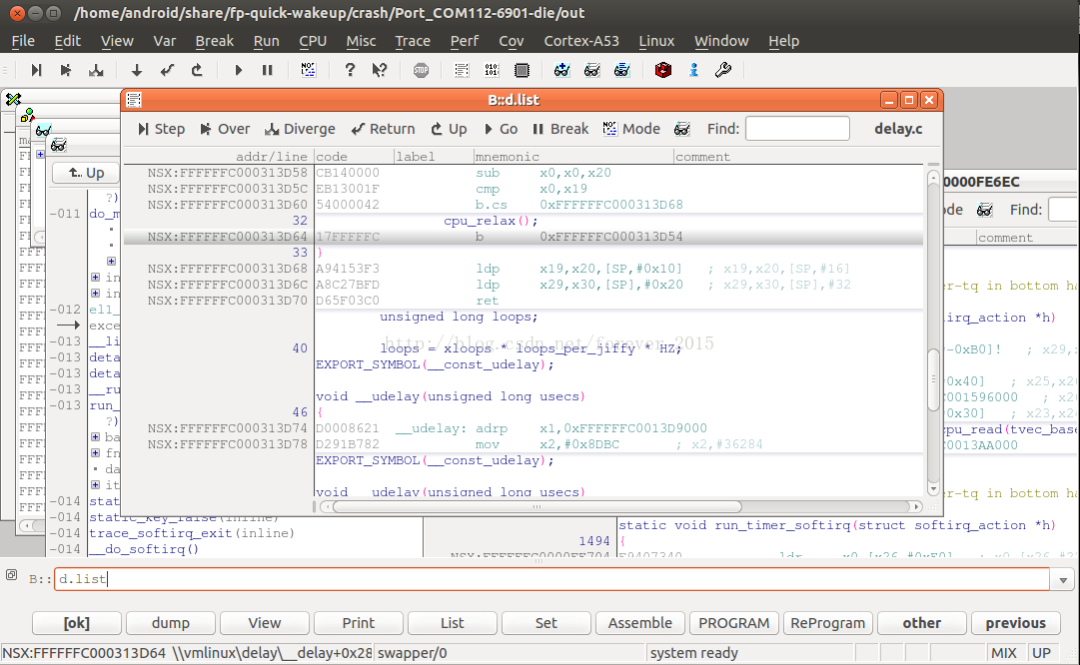This screenshot has height=665, width=1080.
Task: Click the Diverge step icon in main toolbar
Action: [96, 70]
